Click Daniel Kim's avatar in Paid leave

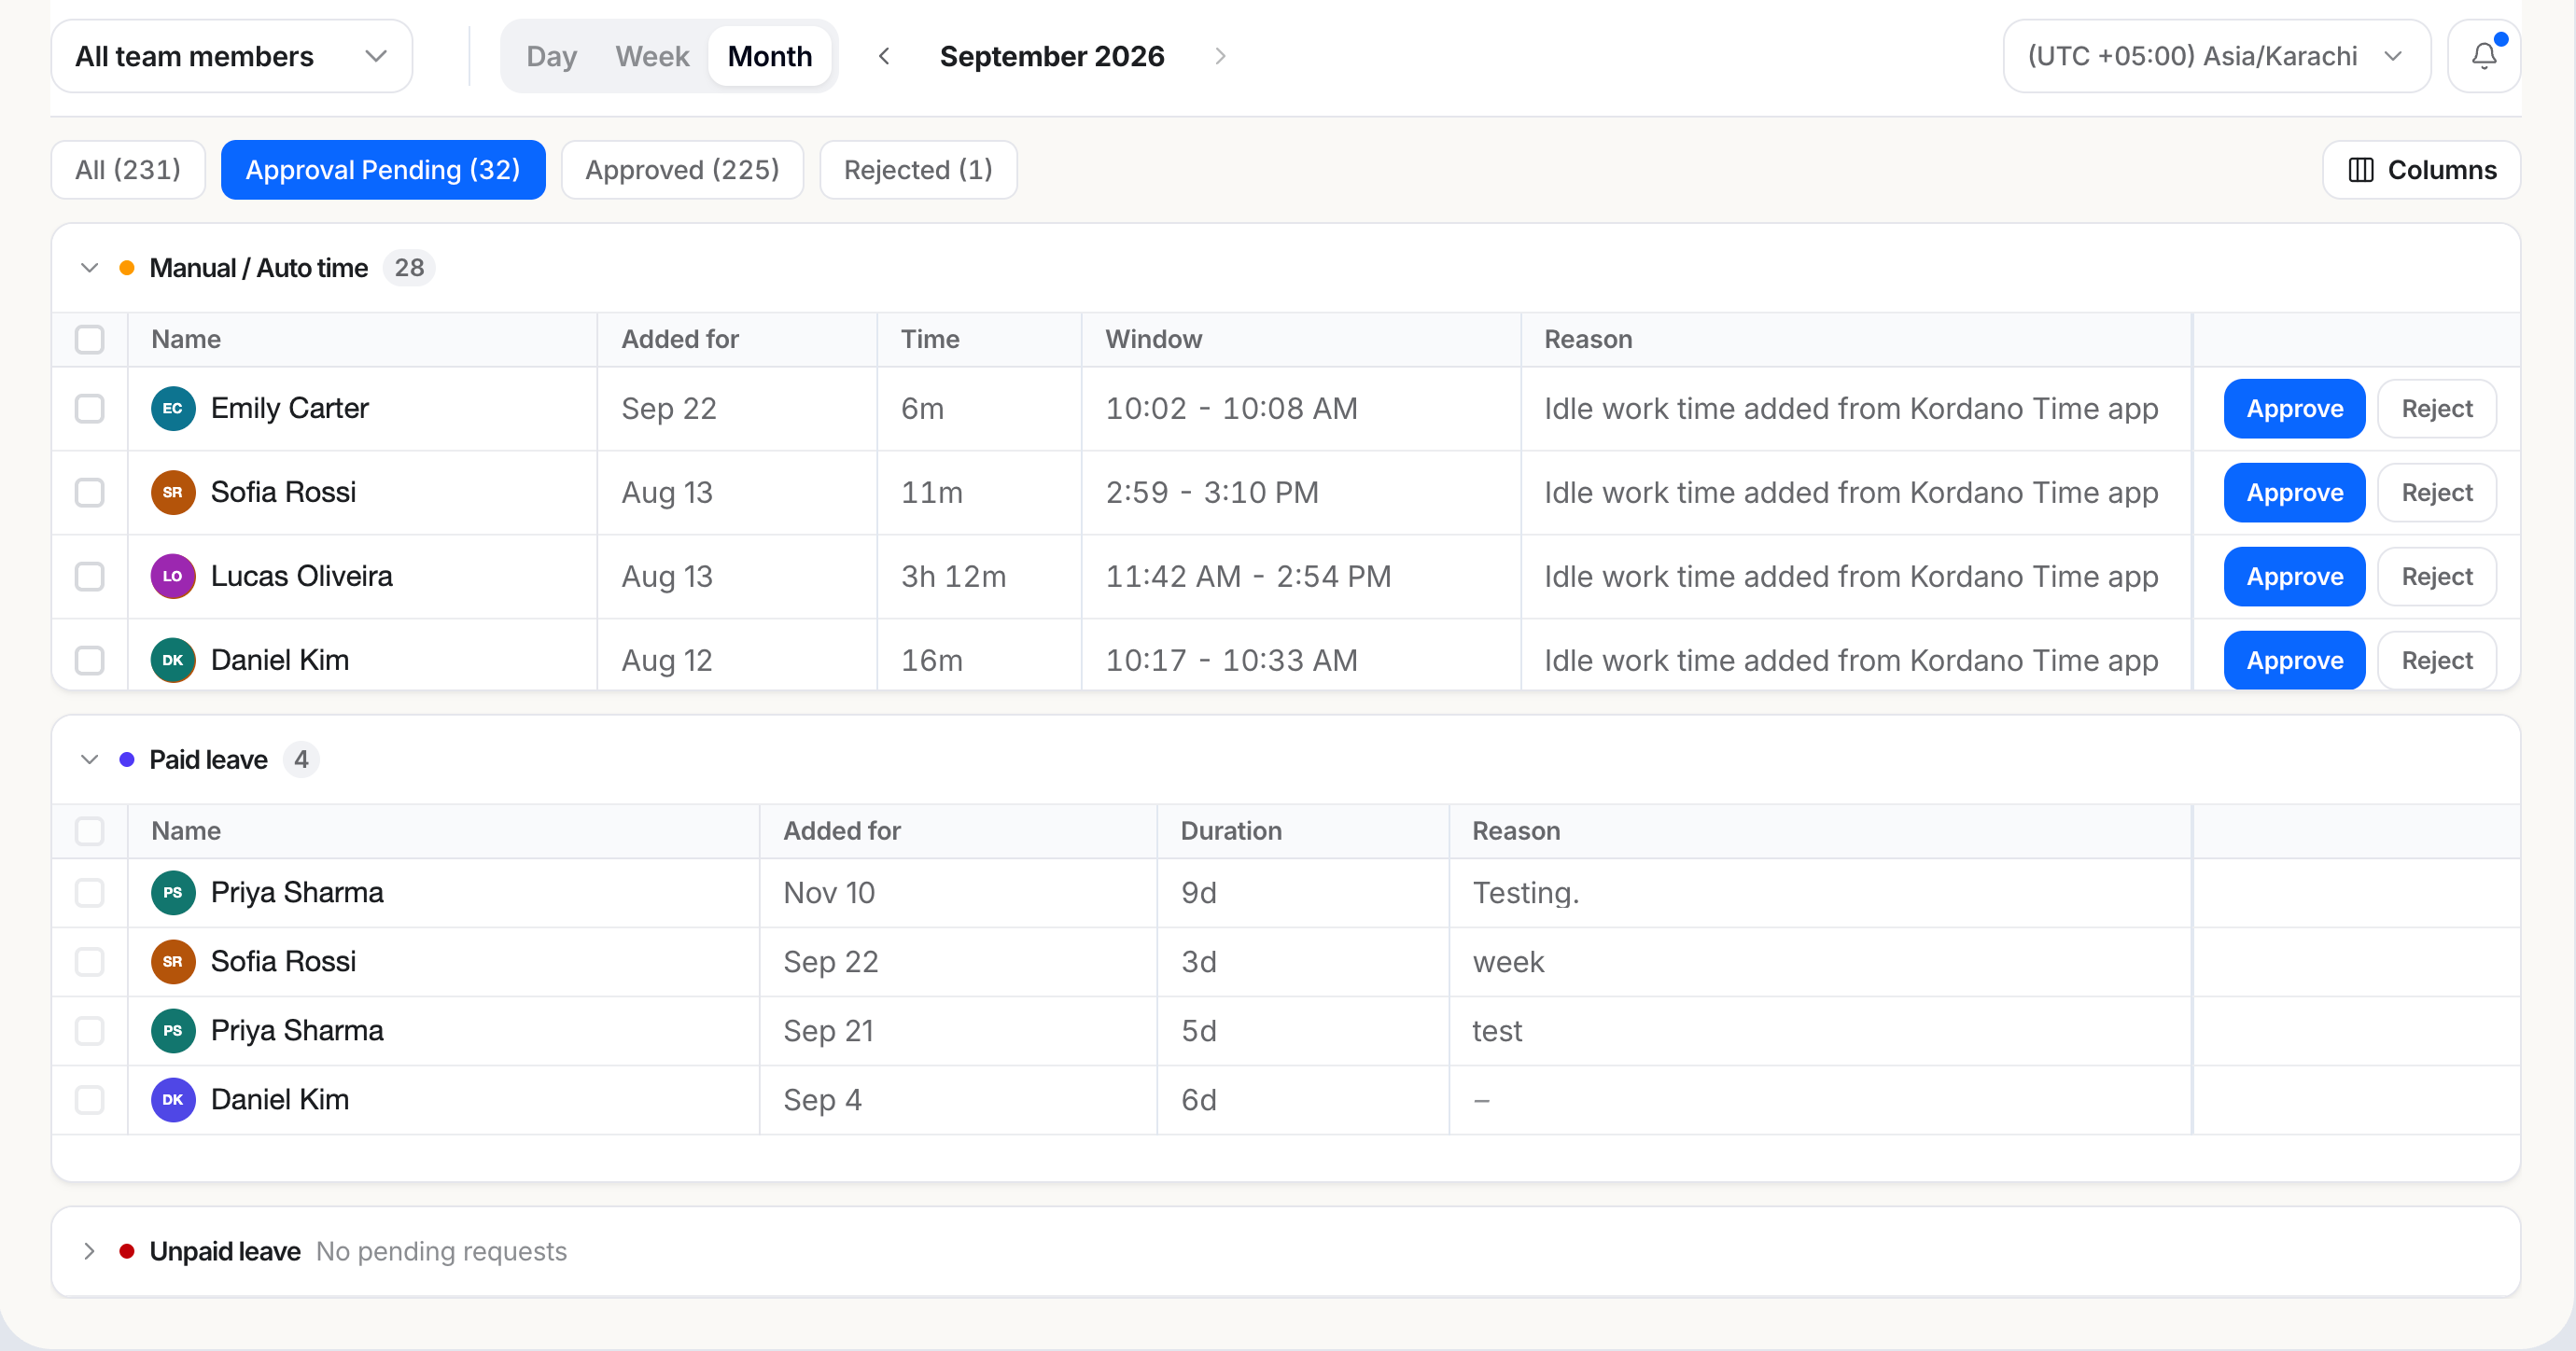pos(173,1099)
